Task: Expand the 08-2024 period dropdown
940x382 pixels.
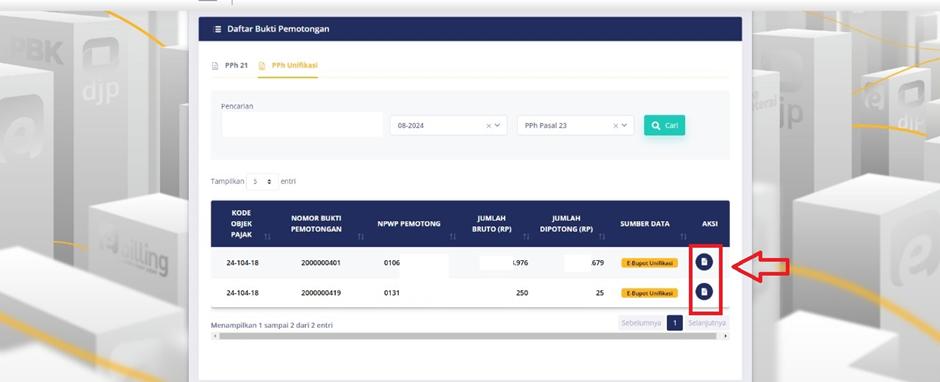Action: 498,126
